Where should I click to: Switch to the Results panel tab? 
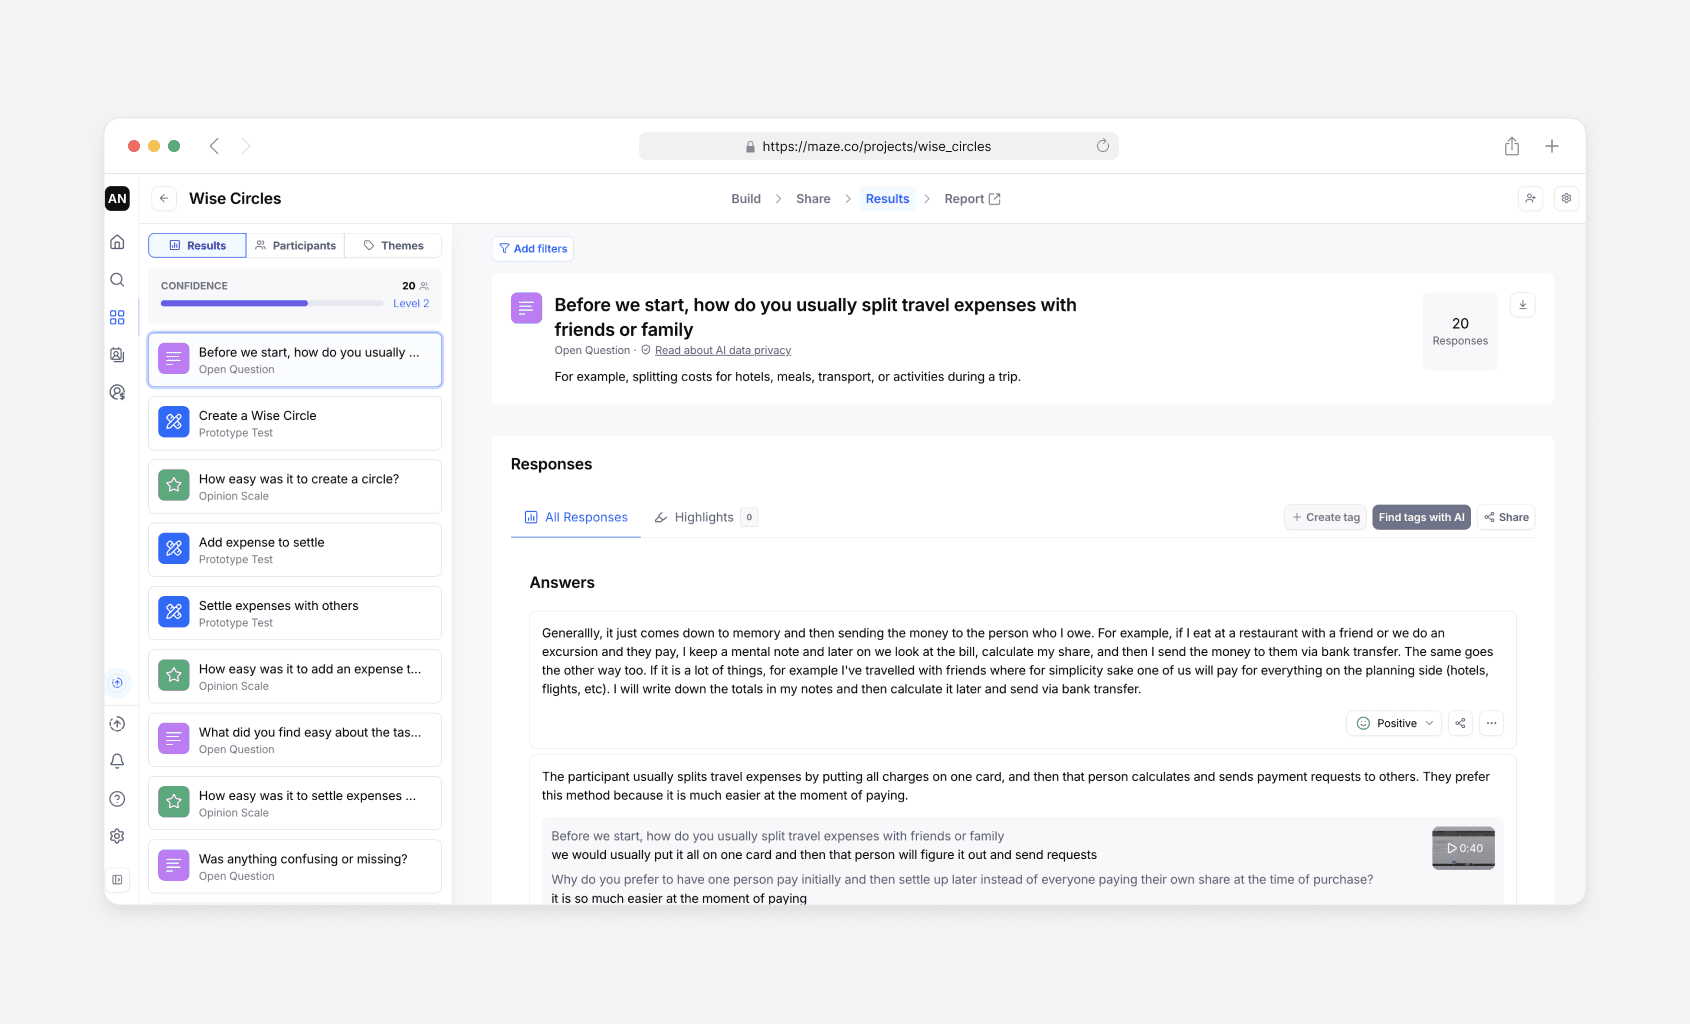tap(197, 246)
